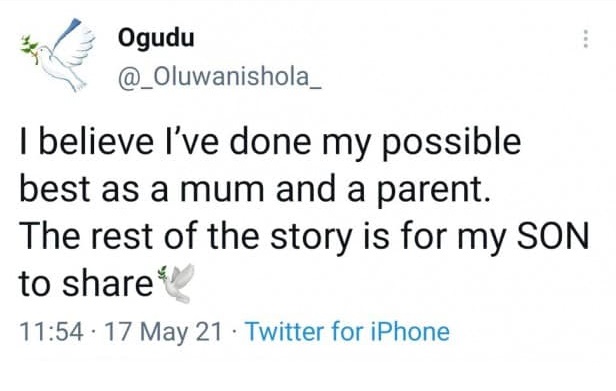616x391 pixels.
Task: Click the word 'story' in the tweet
Action: pyautogui.click(x=310, y=238)
